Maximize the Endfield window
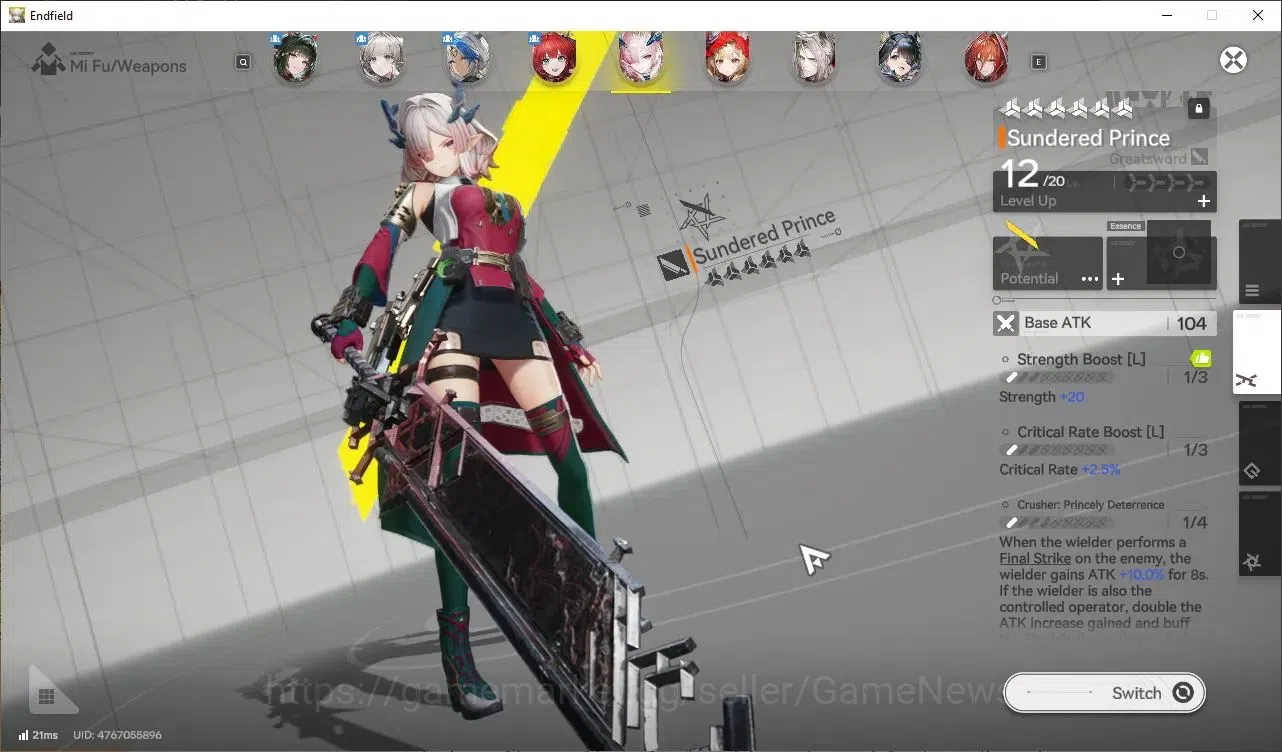The width and height of the screenshot is (1282, 752). coord(1212,15)
